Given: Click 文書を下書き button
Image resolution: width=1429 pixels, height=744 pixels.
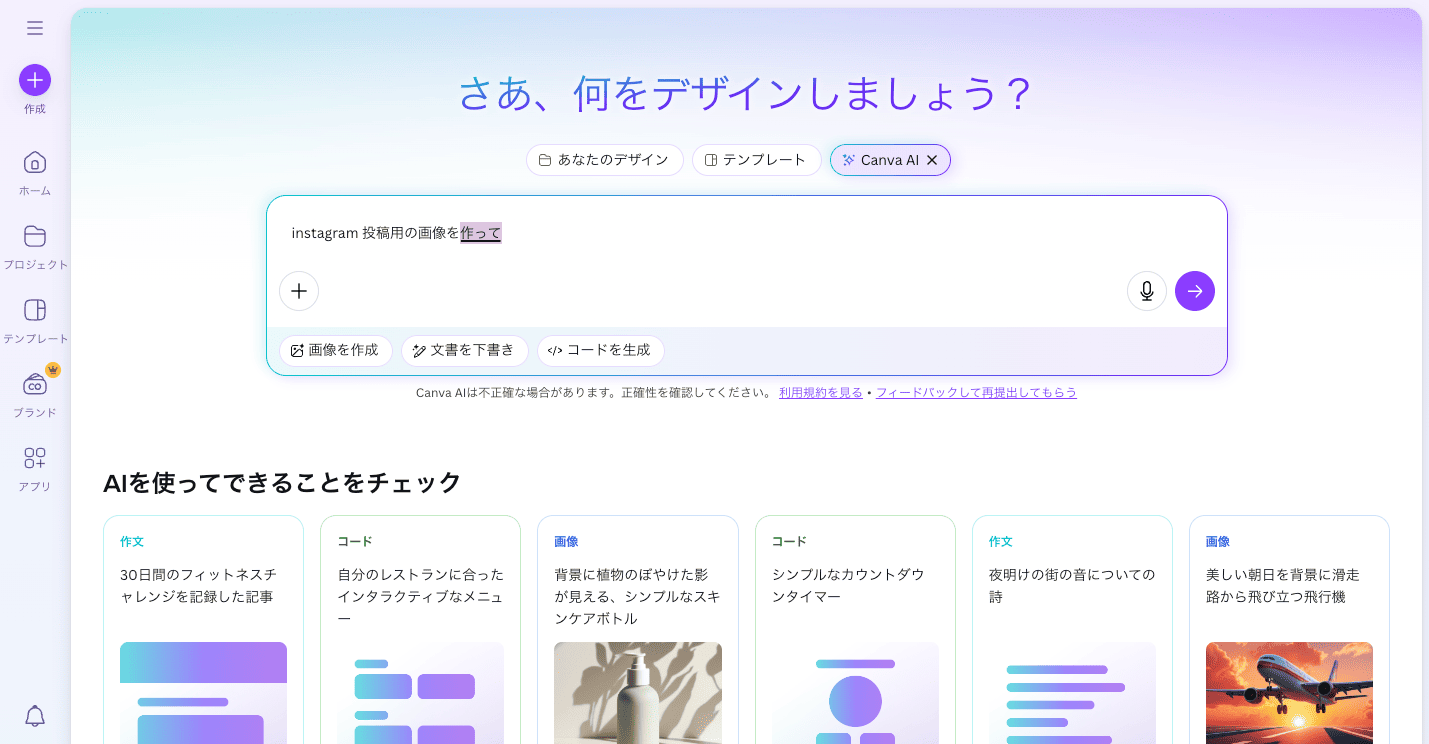Looking at the screenshot, I should [465, 350].
